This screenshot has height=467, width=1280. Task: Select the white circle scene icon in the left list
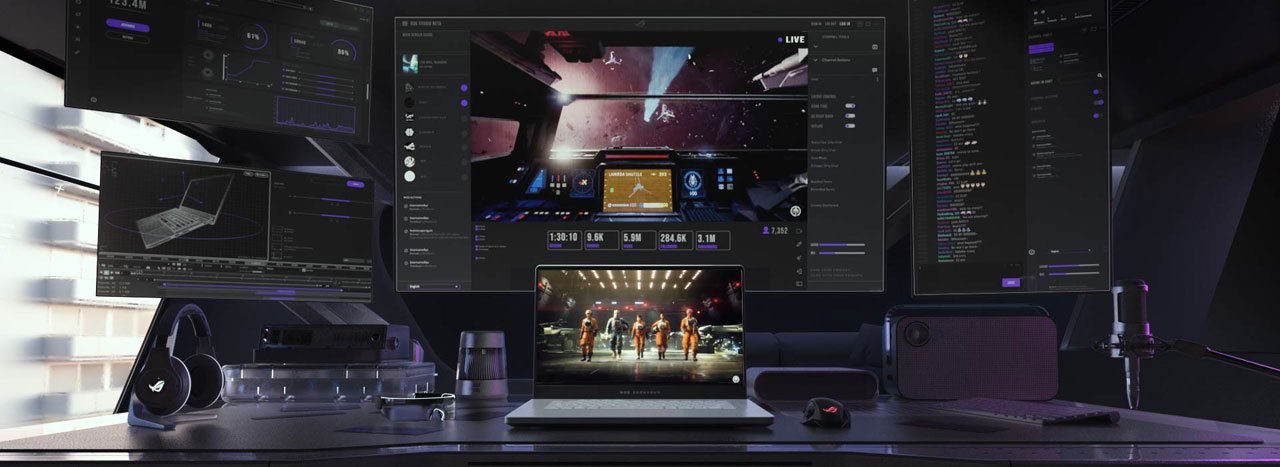pos(410,176)
